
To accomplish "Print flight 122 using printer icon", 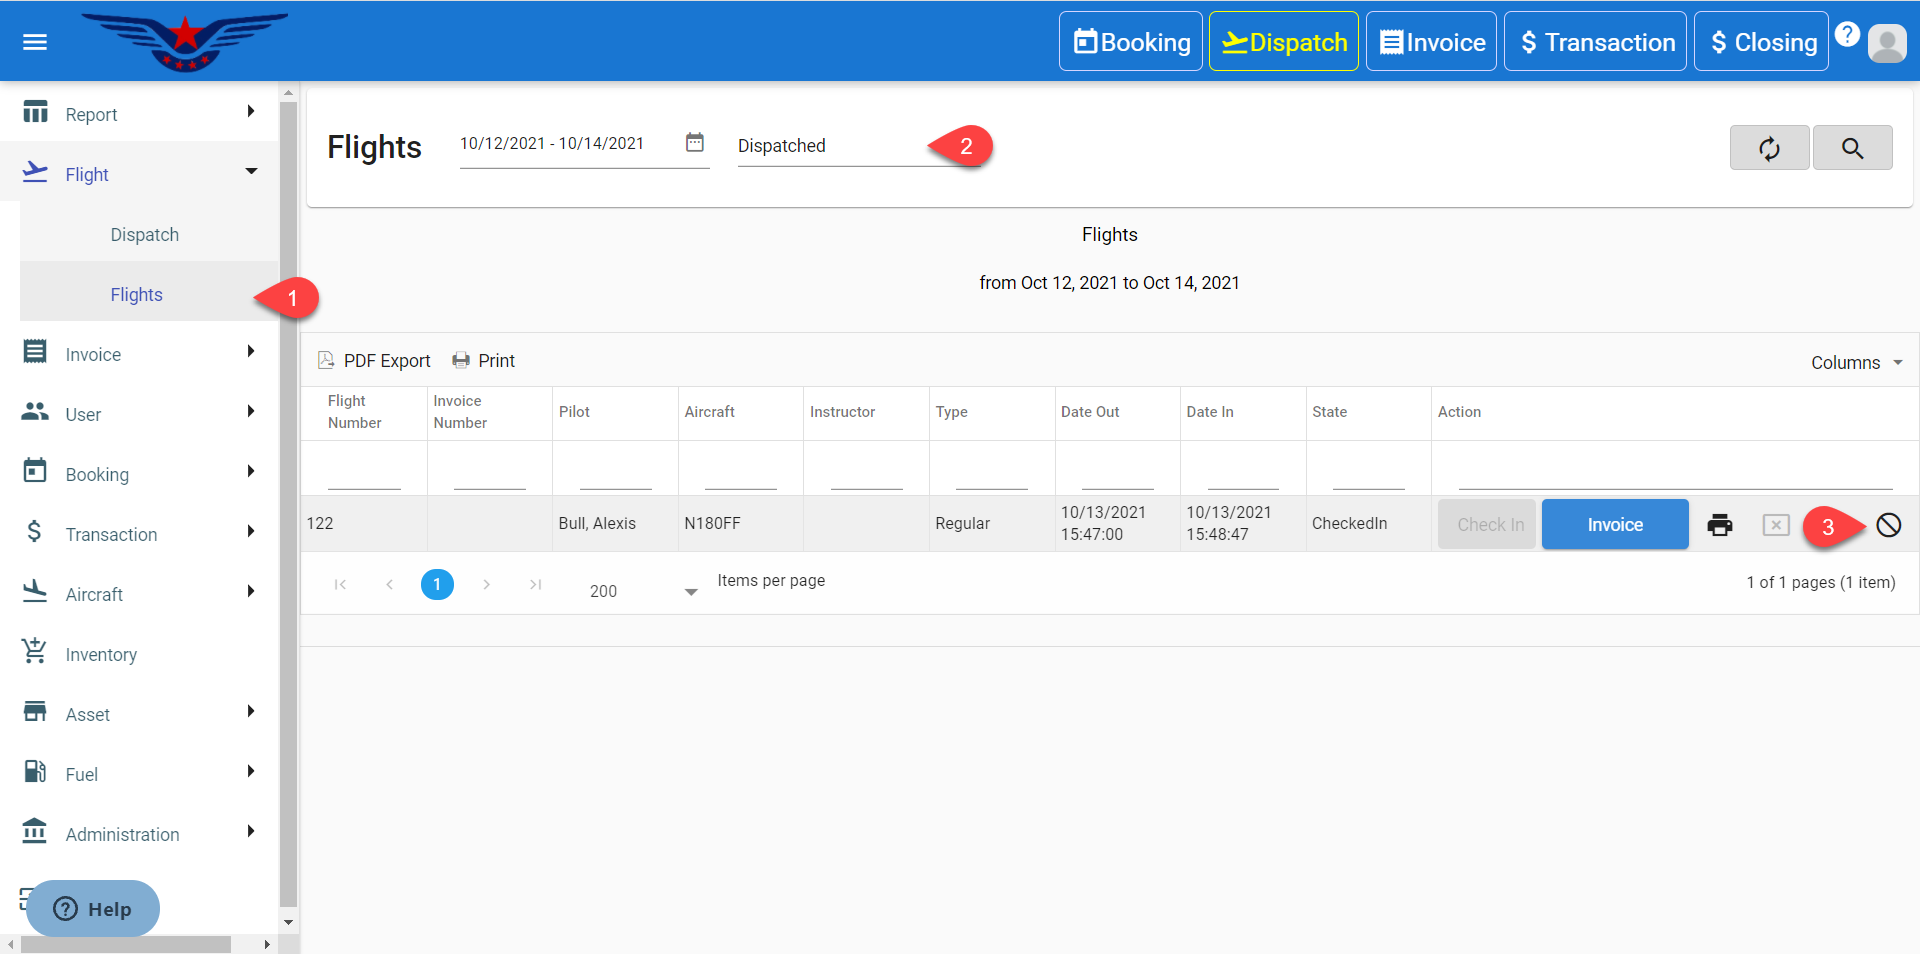I will (1719, 525).
